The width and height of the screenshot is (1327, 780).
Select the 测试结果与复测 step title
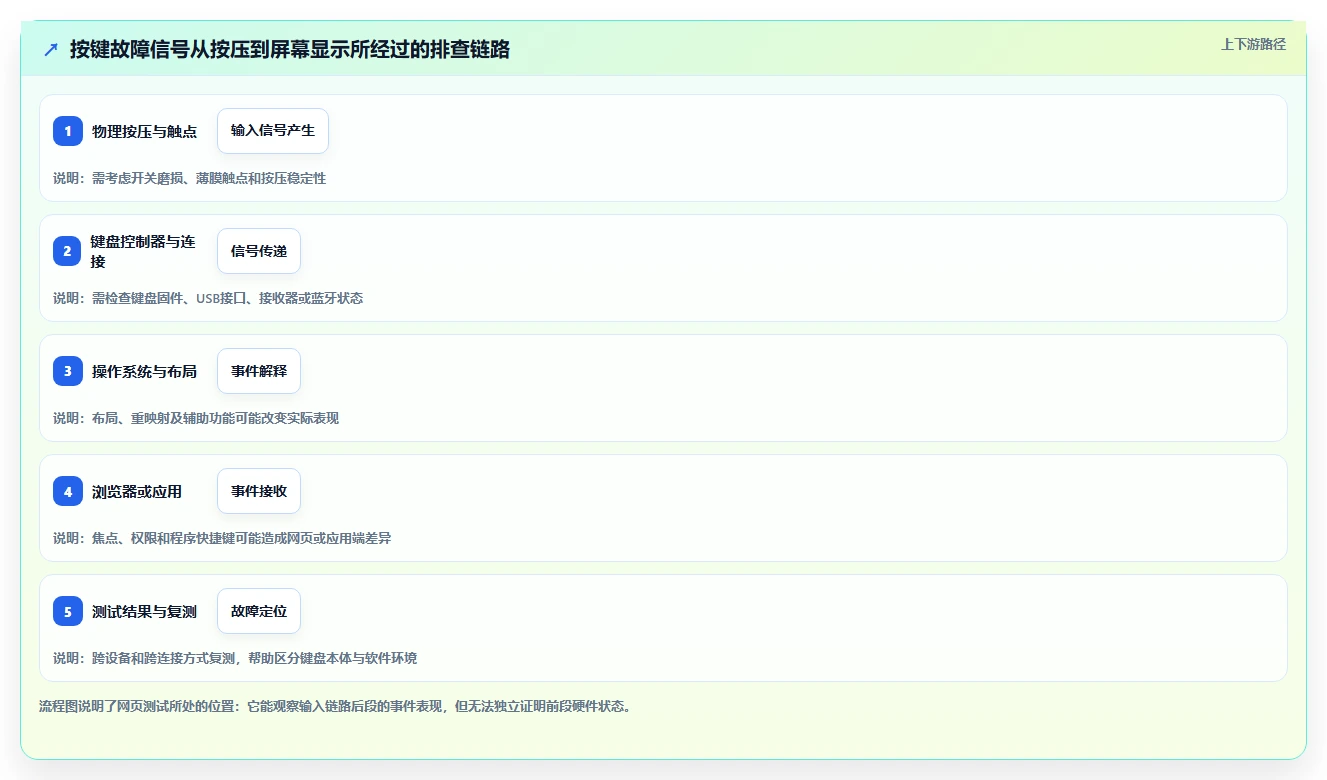point(144,612)
